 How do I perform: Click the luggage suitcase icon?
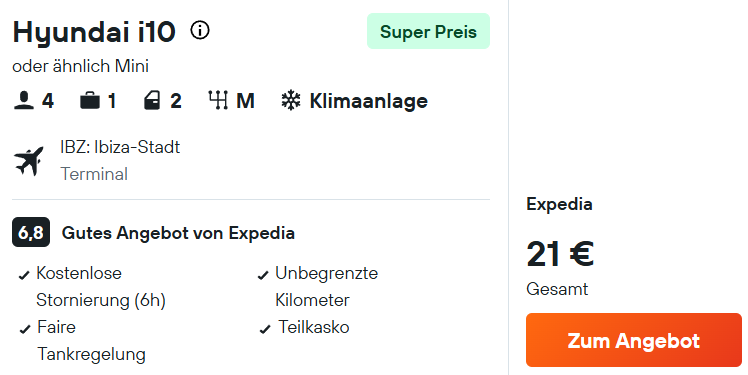coord(90,101)
